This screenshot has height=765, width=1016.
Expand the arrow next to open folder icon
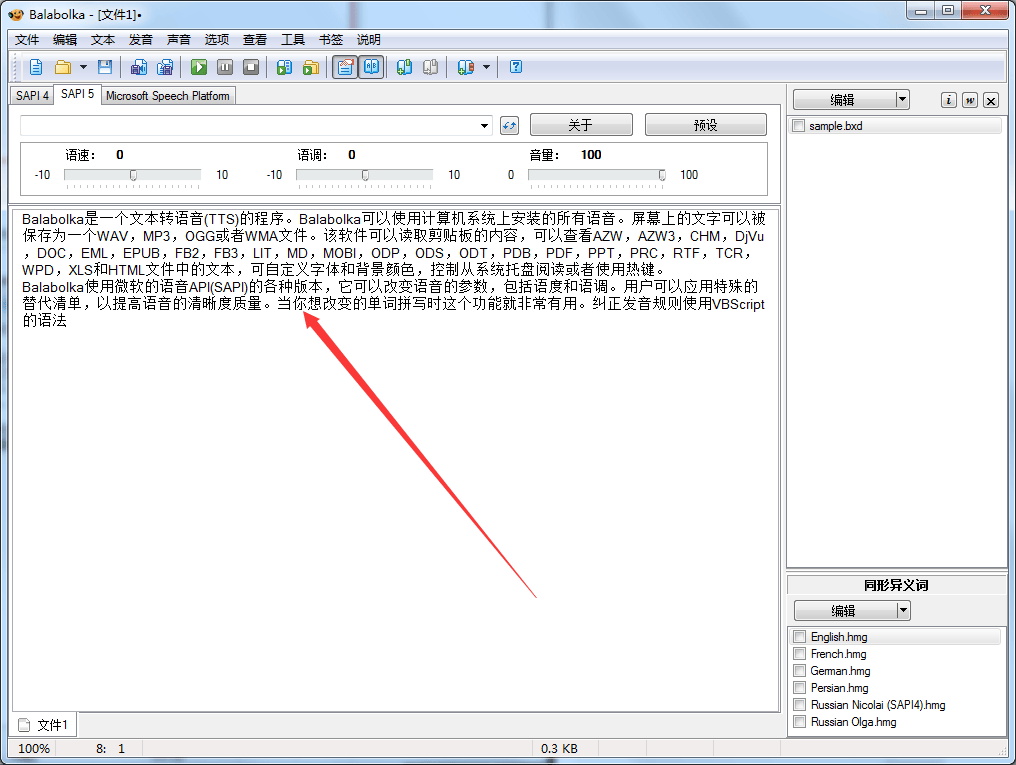coord(83,67)
